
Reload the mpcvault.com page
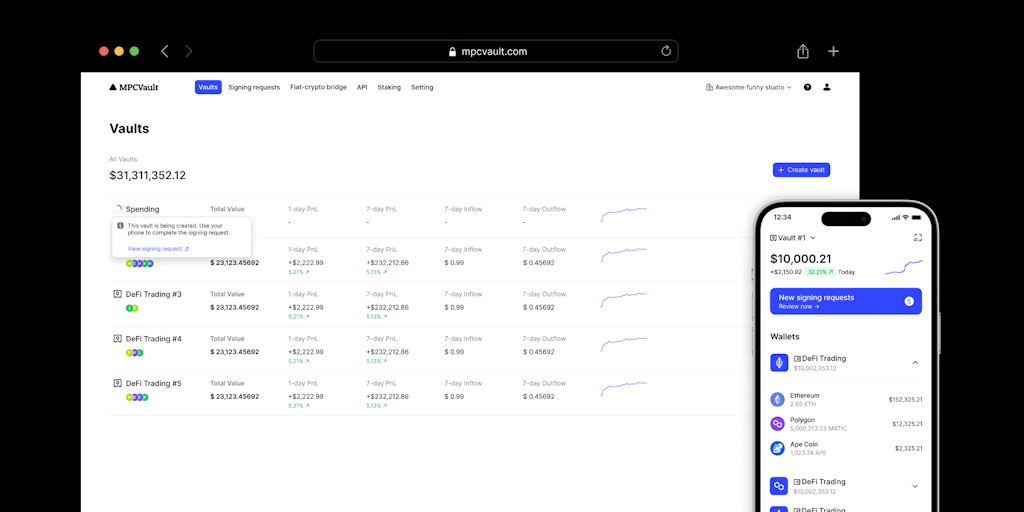coord(666,51)
